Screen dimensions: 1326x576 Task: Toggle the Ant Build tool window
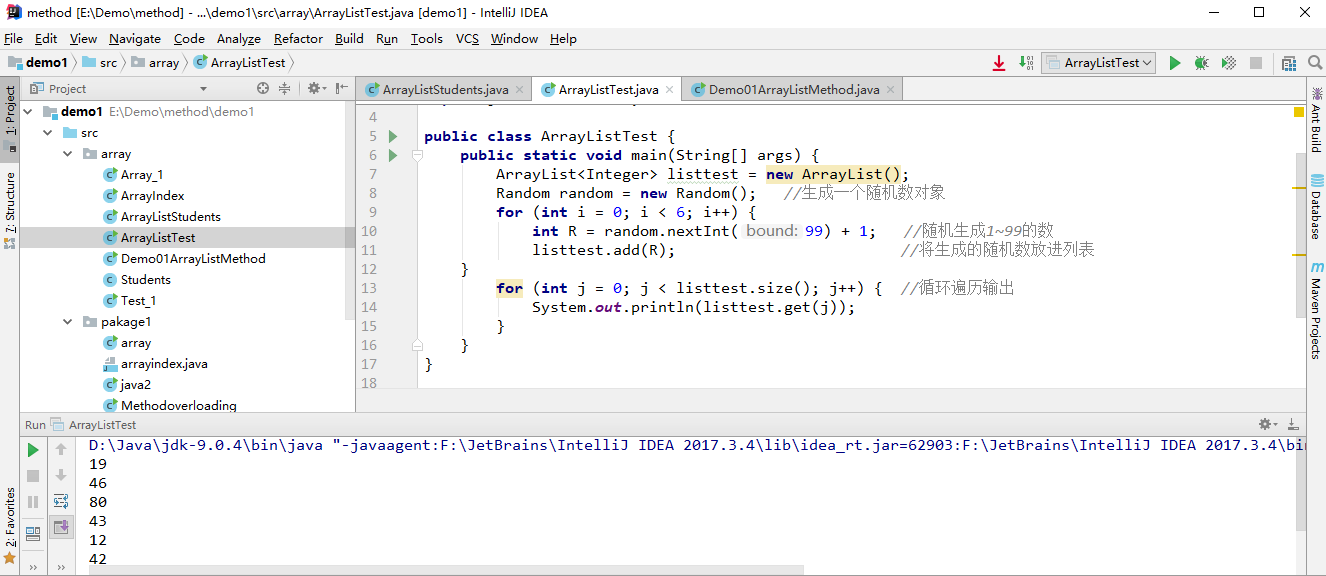[x=1316, y=119]
